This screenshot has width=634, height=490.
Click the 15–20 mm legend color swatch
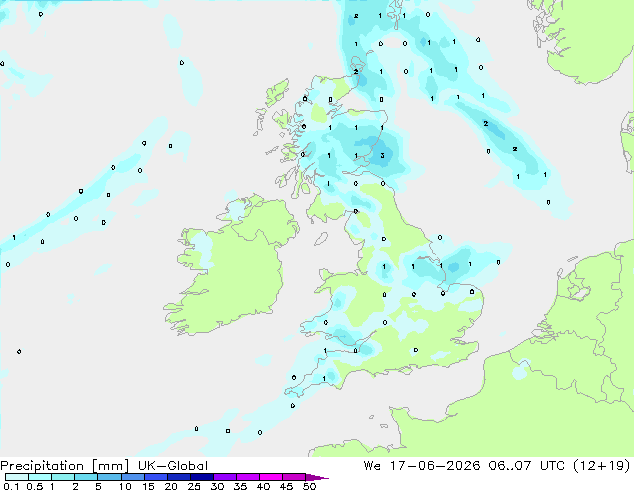point(156,477)
